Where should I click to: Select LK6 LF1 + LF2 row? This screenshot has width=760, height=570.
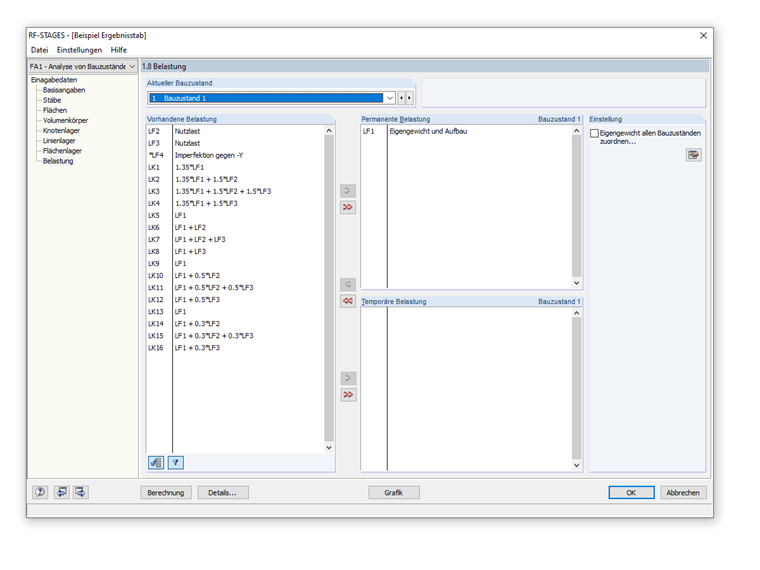235,227
